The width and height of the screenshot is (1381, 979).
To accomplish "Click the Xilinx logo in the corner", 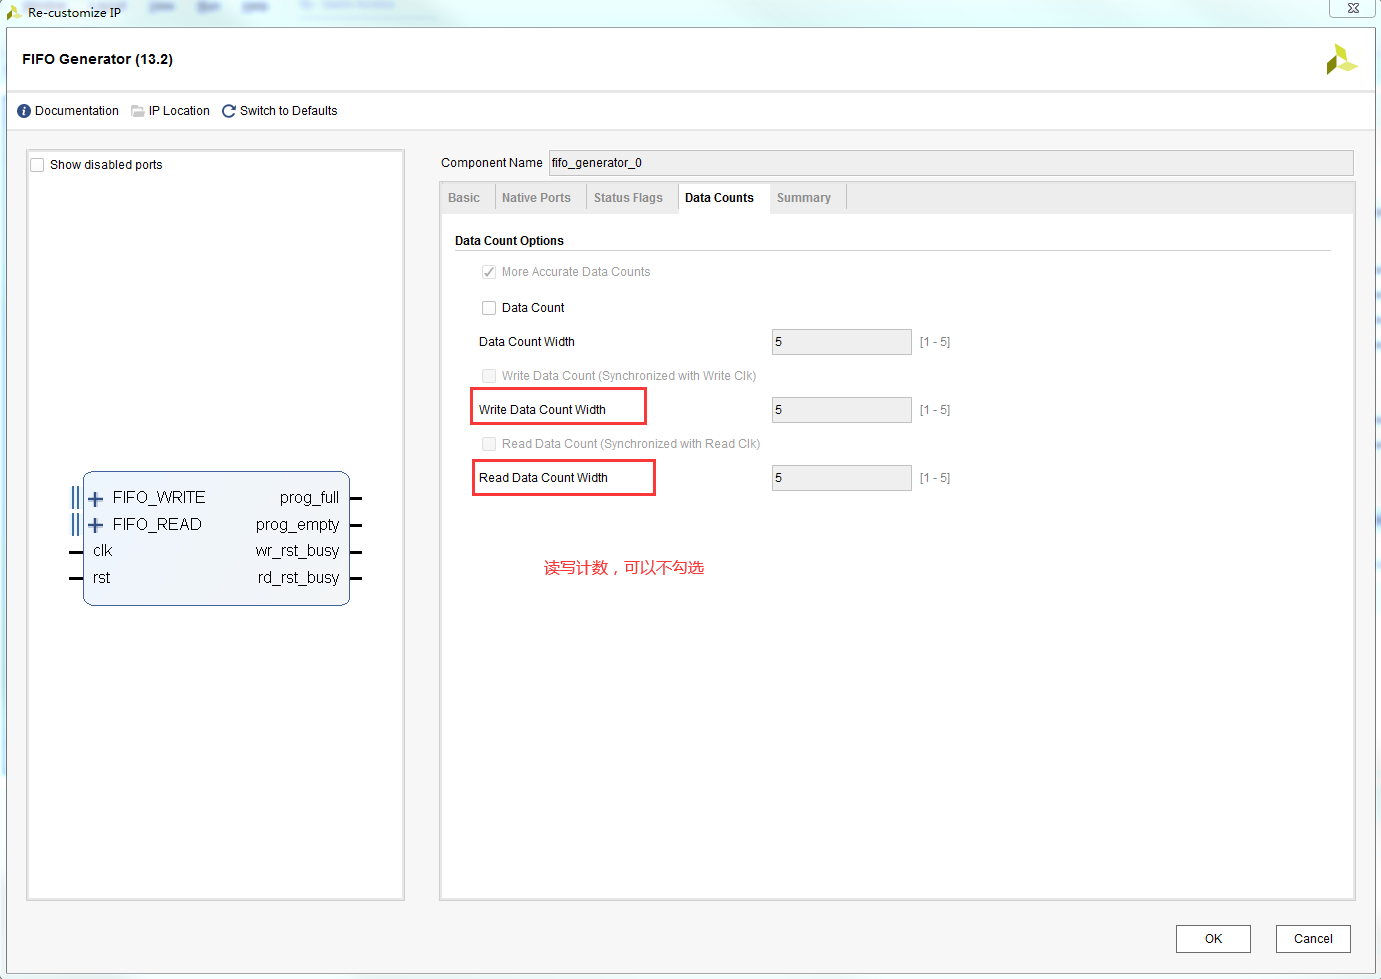I will (1341, 58).
